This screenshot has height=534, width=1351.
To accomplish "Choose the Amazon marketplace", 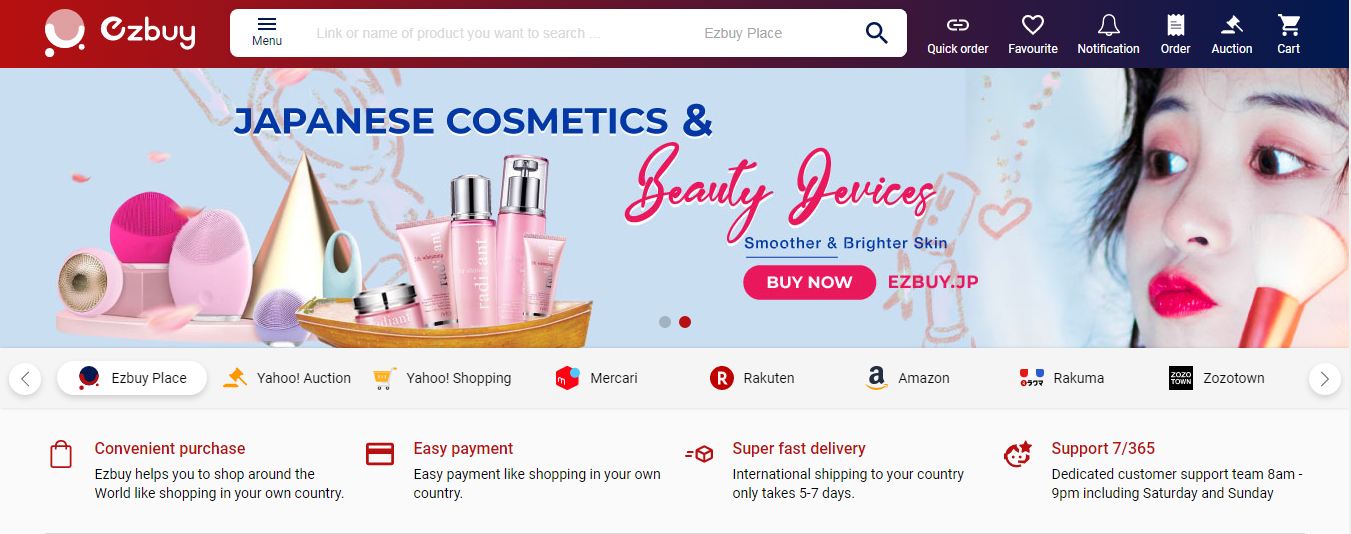I will (x=908, y=378).
